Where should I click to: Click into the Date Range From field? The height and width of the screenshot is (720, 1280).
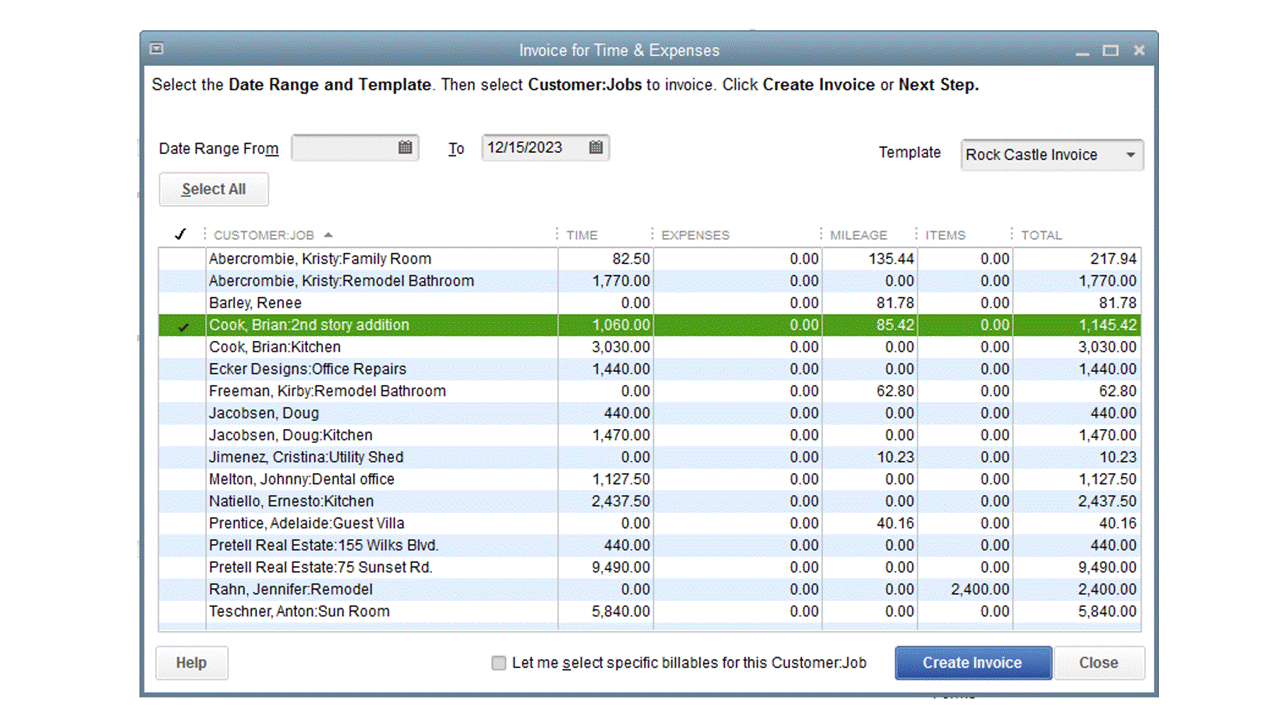coord(343,148)
